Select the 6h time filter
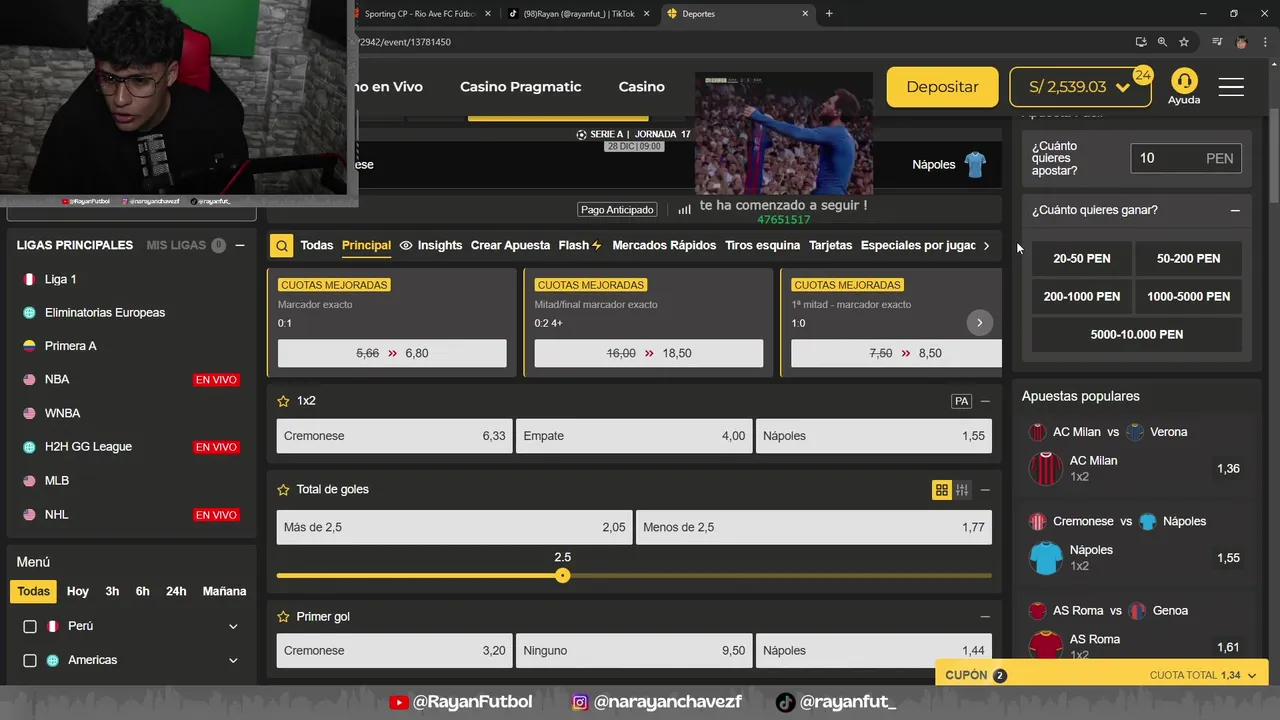 click(143, 591)
